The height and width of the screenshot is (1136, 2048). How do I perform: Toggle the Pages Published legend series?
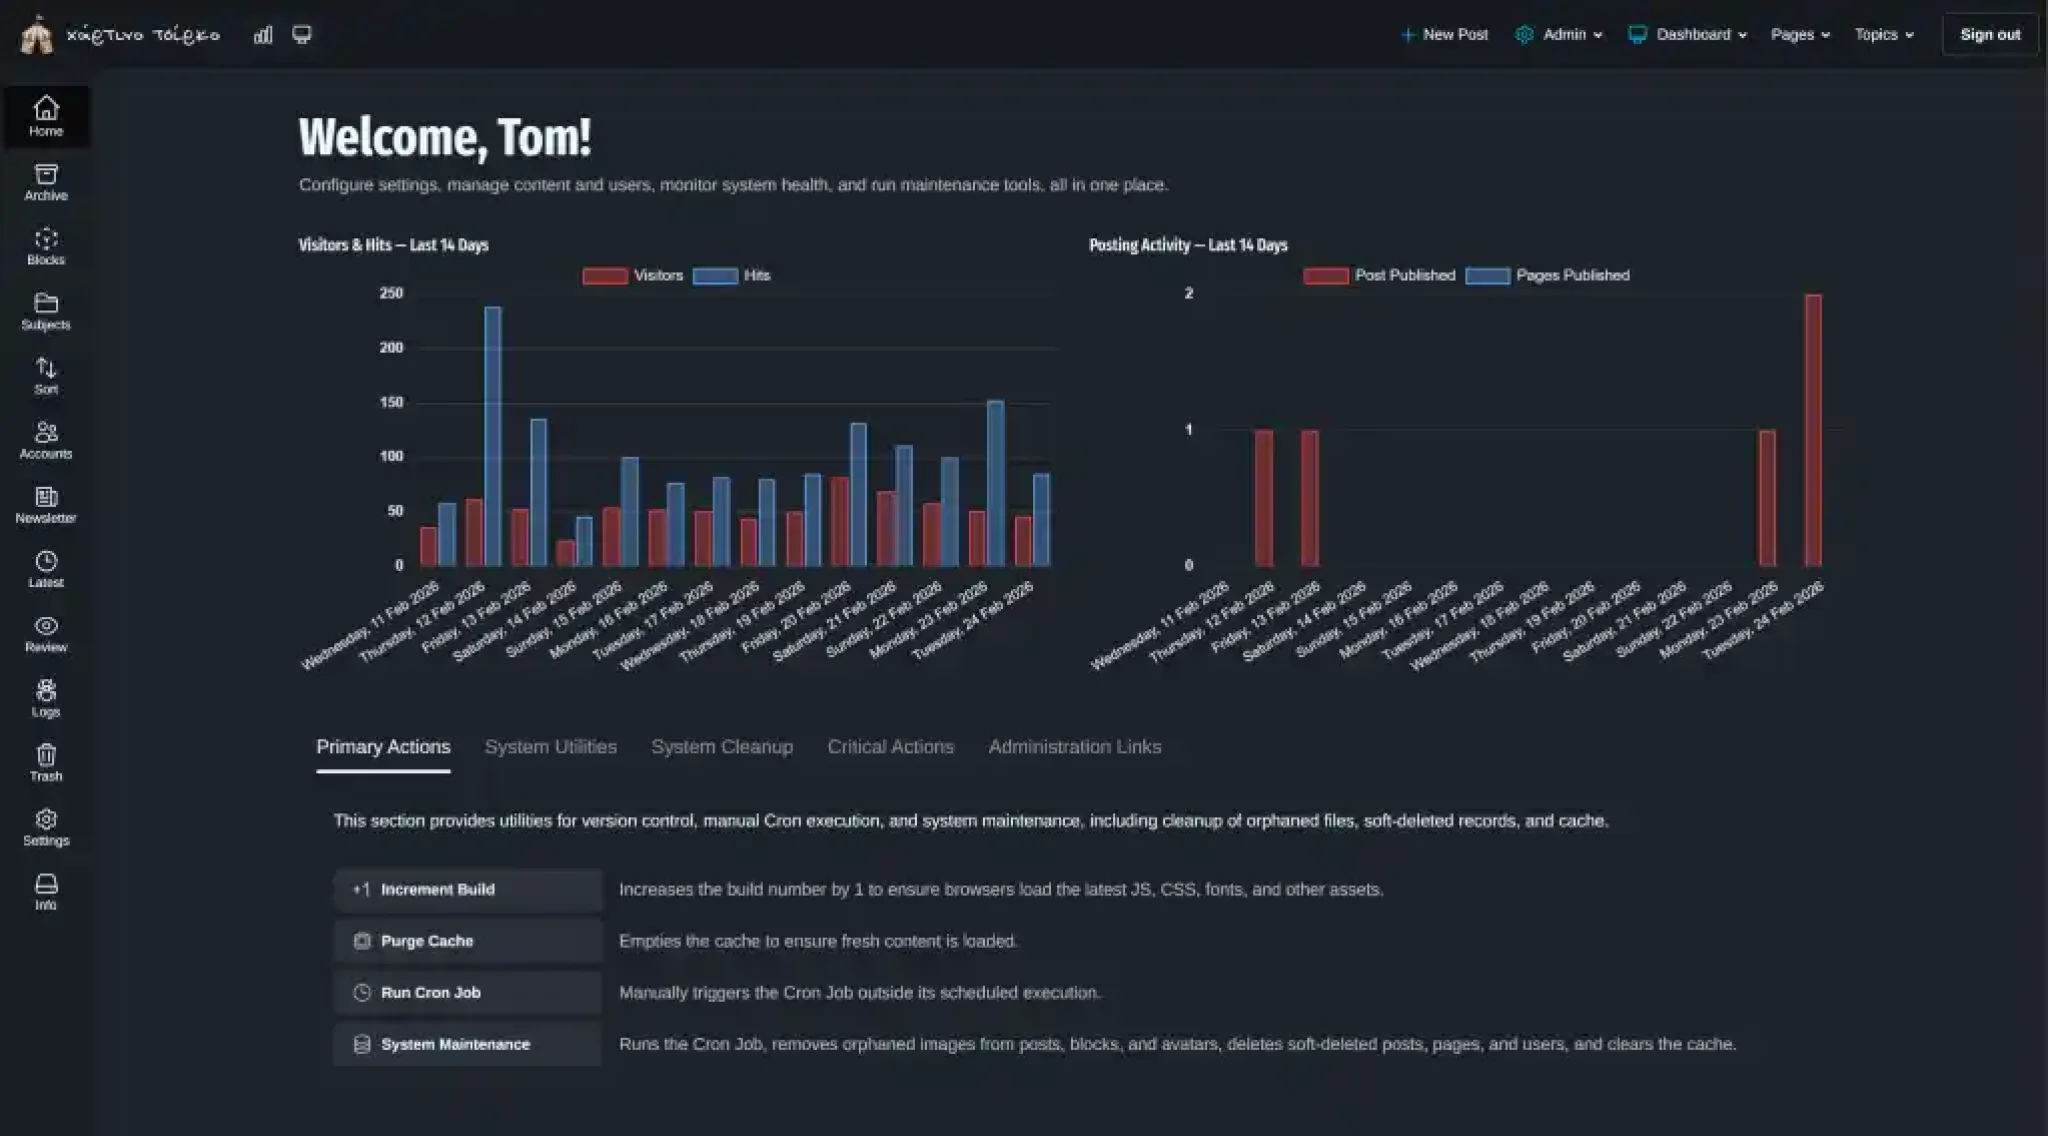click(1547, 275)
